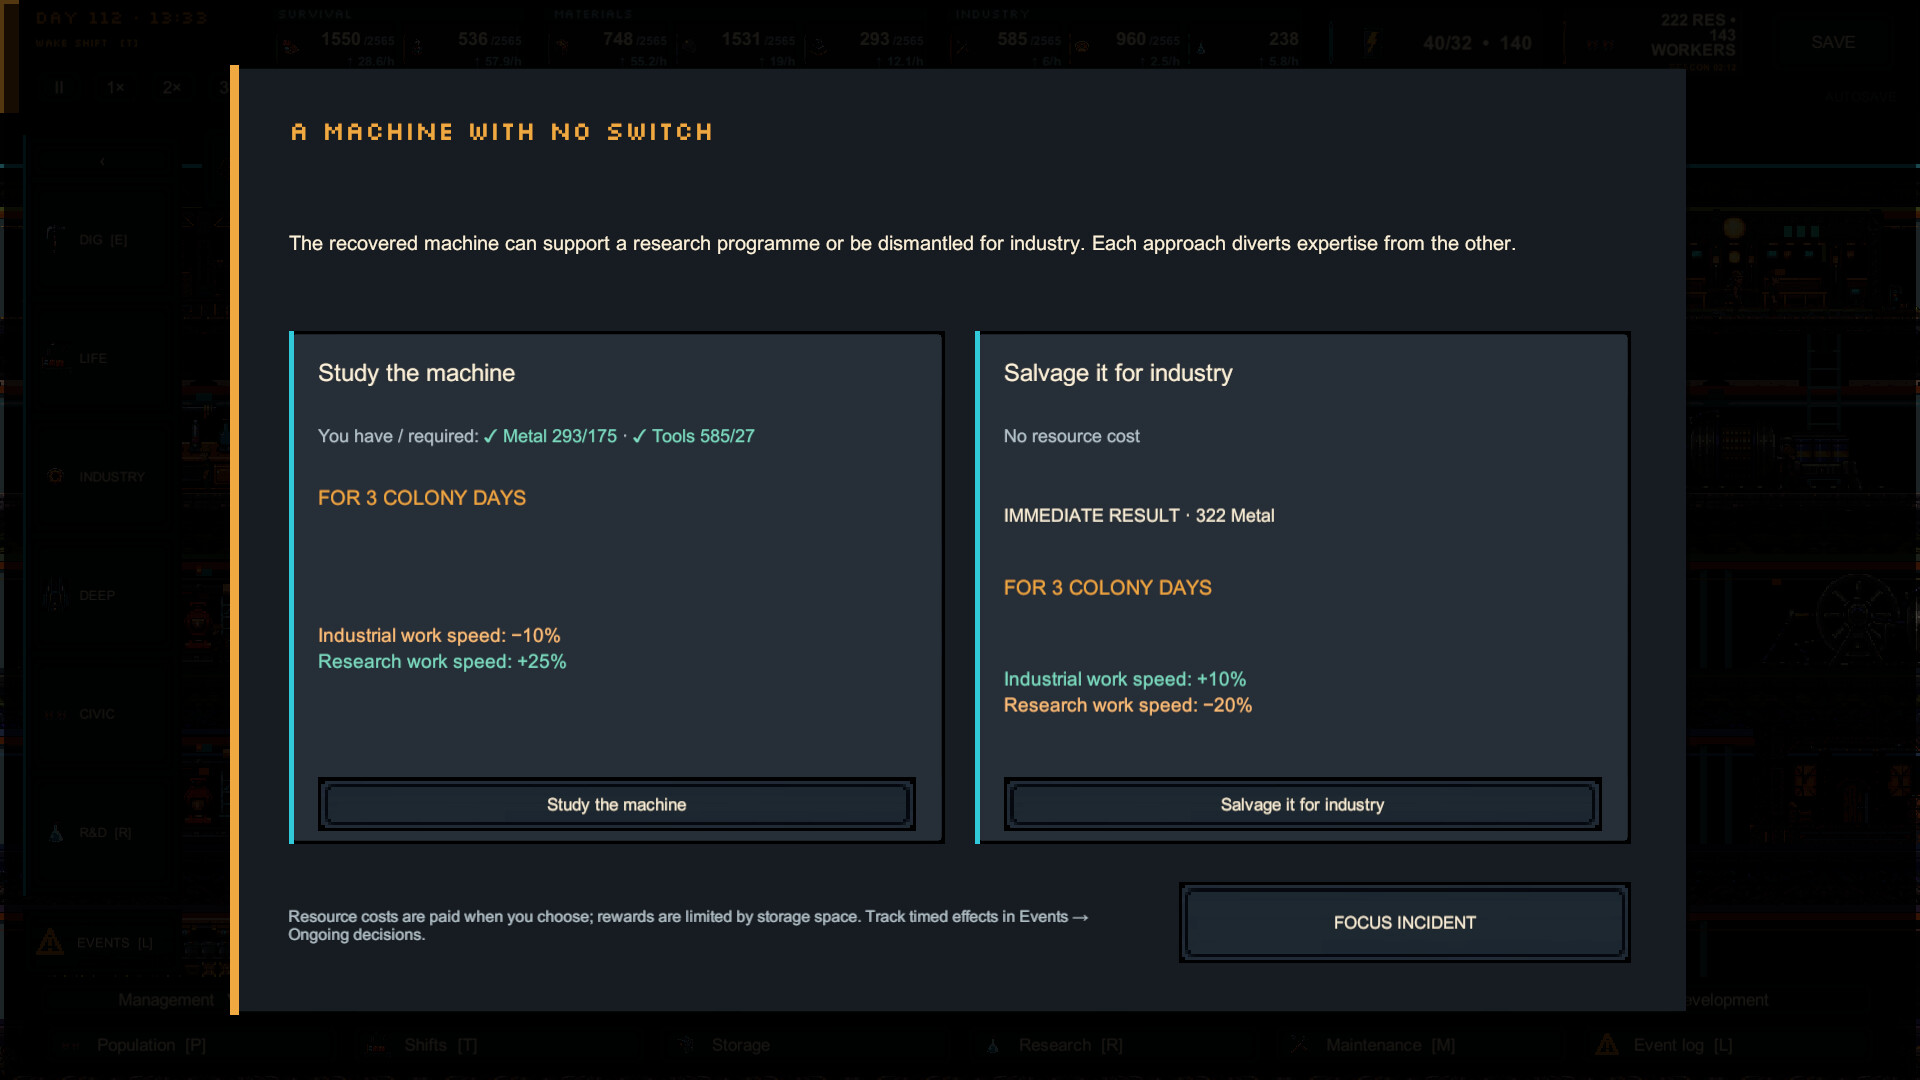This screenshot has height=1080, width=1920.
Task: Click the dimmed SAVE button
Action: click(1832, 42)
